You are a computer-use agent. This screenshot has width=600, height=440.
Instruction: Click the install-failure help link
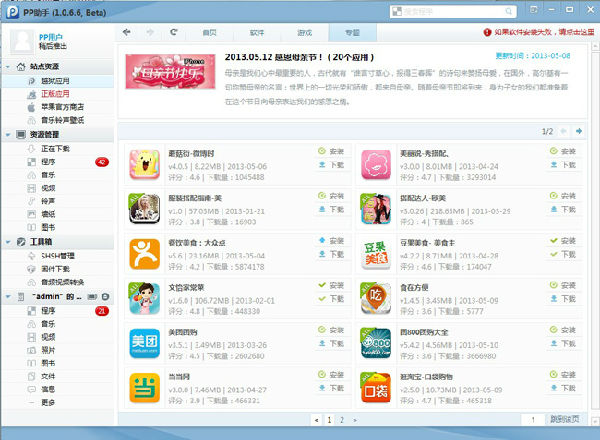(x=544, y=32)
